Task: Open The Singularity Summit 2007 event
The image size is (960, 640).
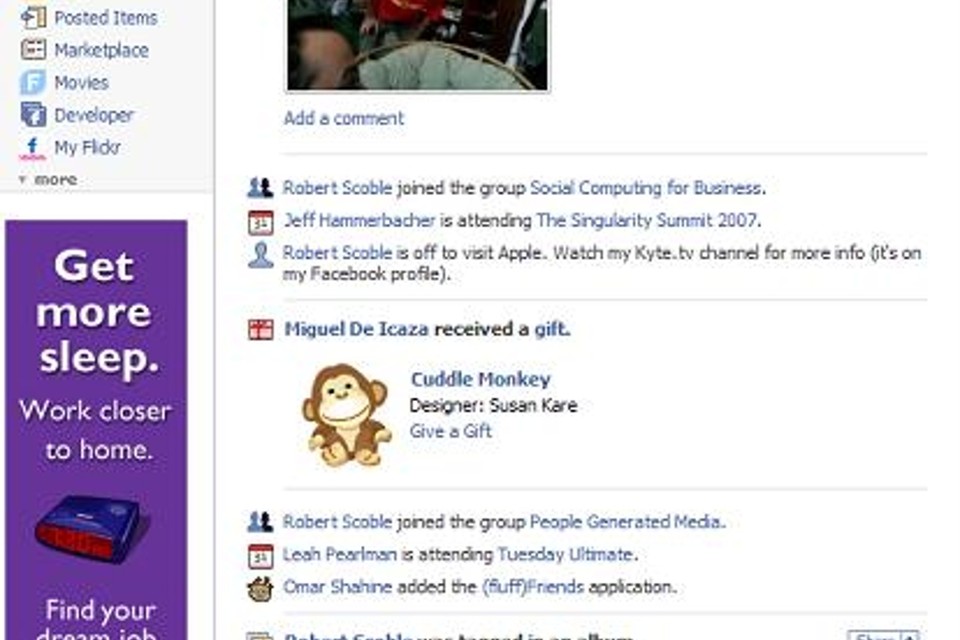Action: point(647,220)
